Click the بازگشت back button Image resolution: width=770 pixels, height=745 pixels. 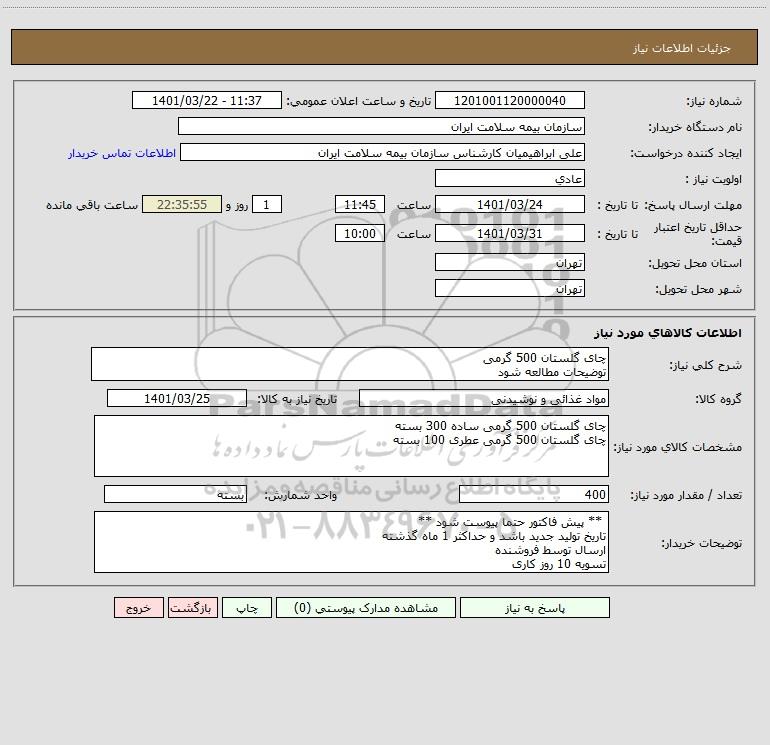coord(192,607)
